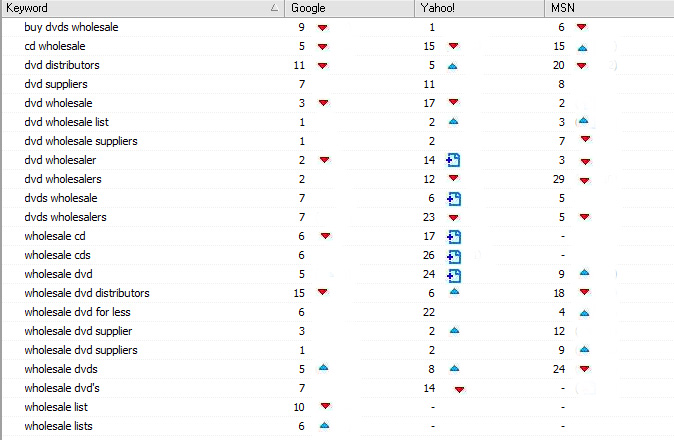Click the Yahoo new-page icon for wholesale cd
The image size is (674, 440).
454,236
